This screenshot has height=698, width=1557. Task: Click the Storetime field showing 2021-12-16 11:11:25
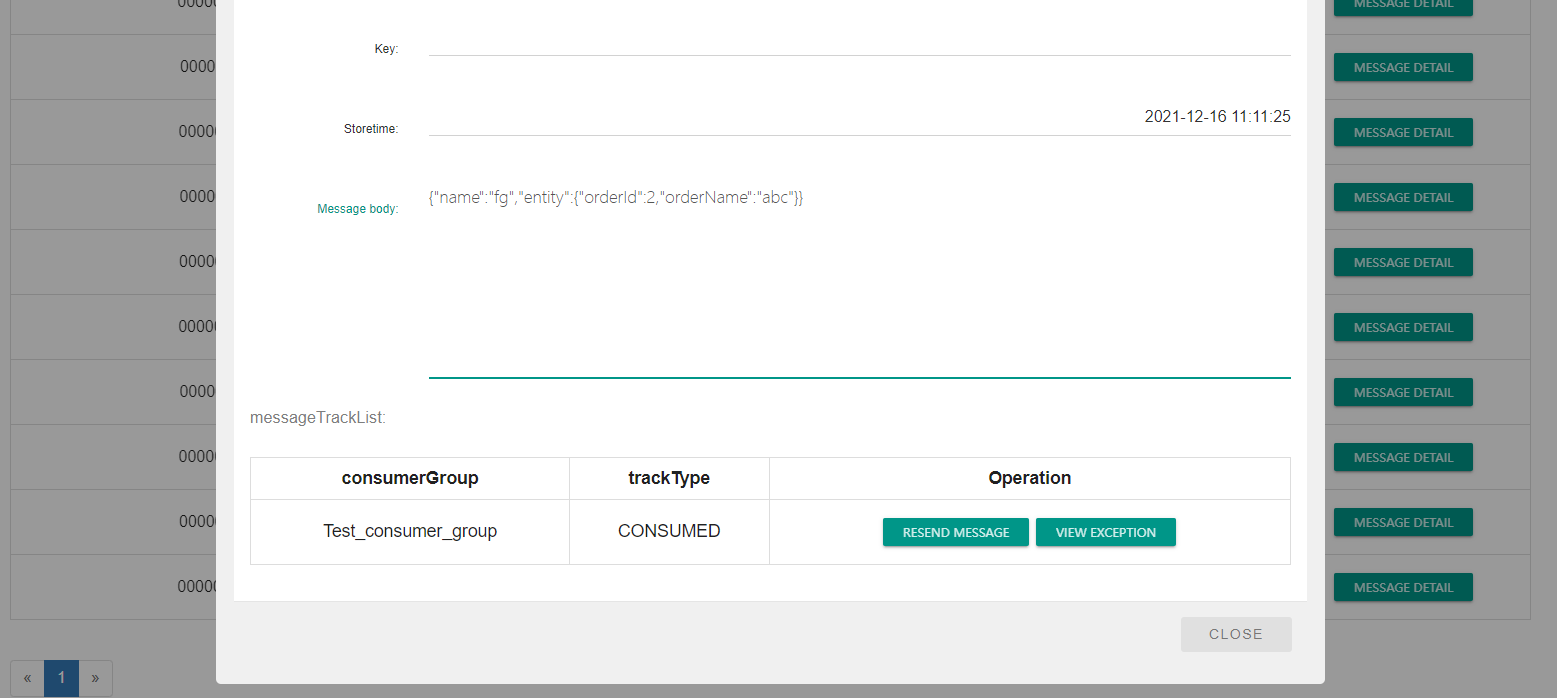(859, 118)
